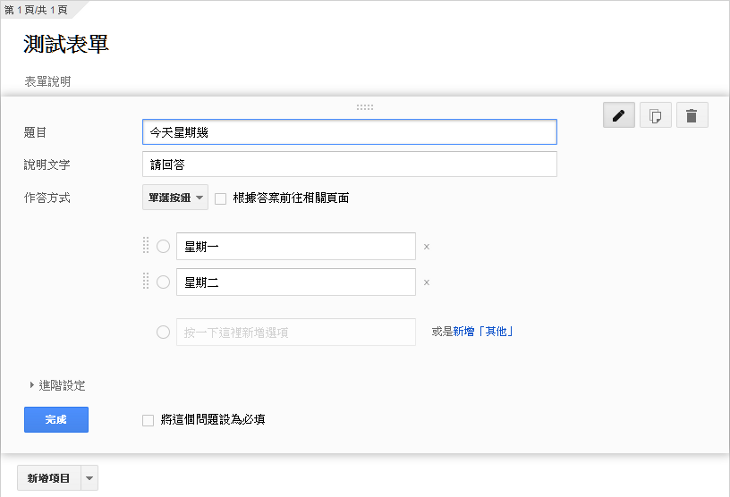Enable 根據答案前往相關頁面 checkbox

pos(221,198)
